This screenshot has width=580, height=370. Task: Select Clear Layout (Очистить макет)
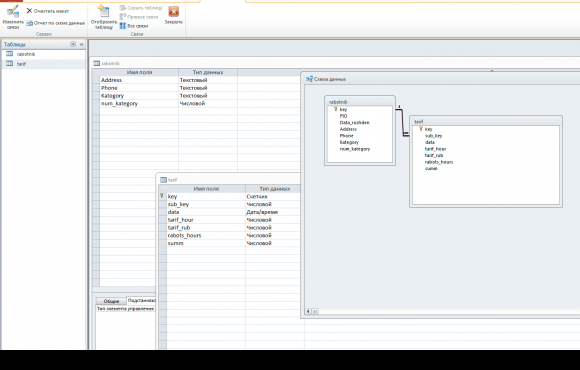tap(48, 11)
